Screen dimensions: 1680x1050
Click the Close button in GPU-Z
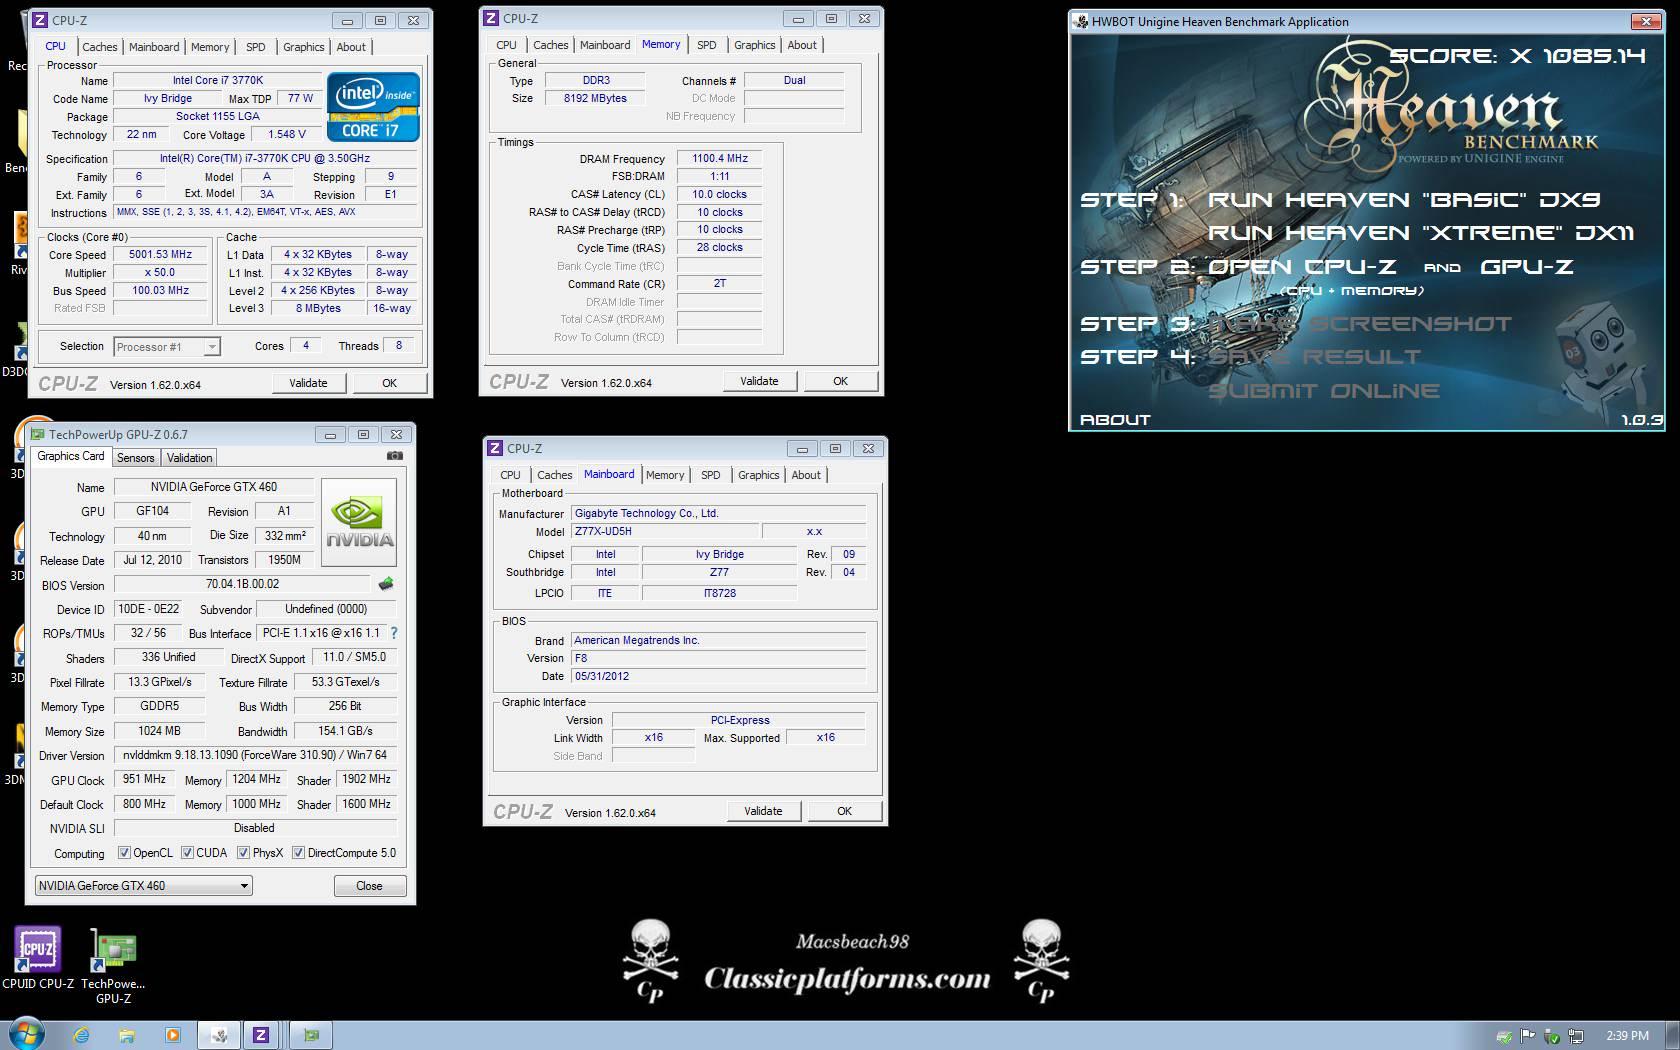[369, 886]
